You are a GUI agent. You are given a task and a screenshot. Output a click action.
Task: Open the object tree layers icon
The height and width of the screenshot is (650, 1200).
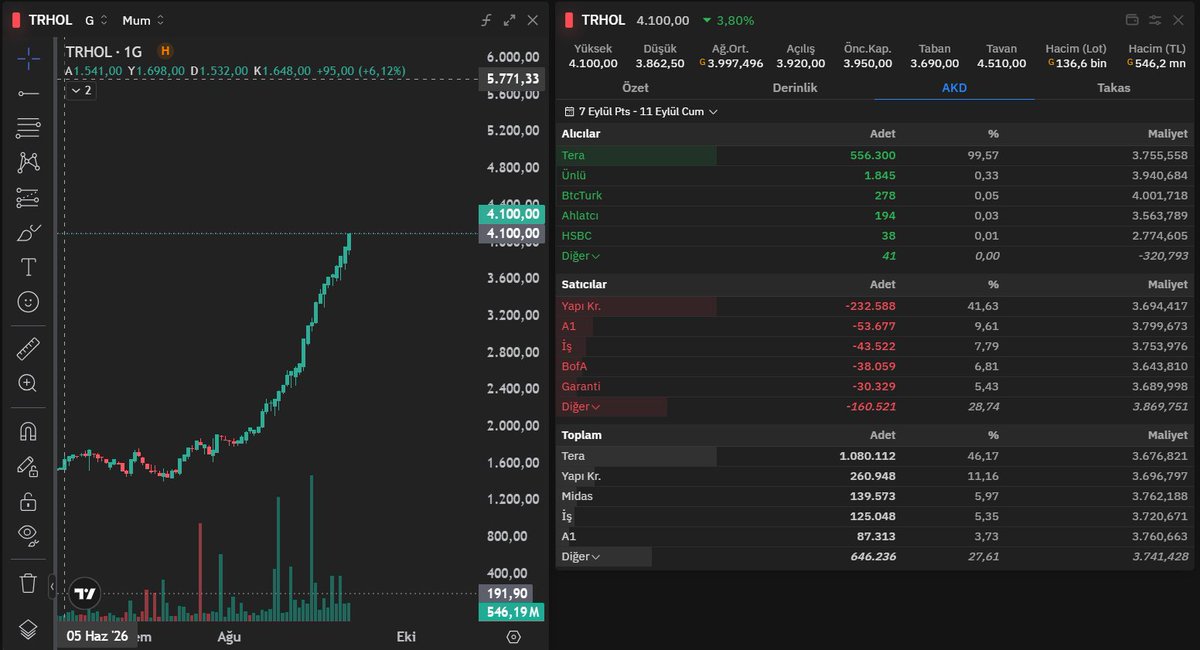pyautogui.click(x=28, y=629)
